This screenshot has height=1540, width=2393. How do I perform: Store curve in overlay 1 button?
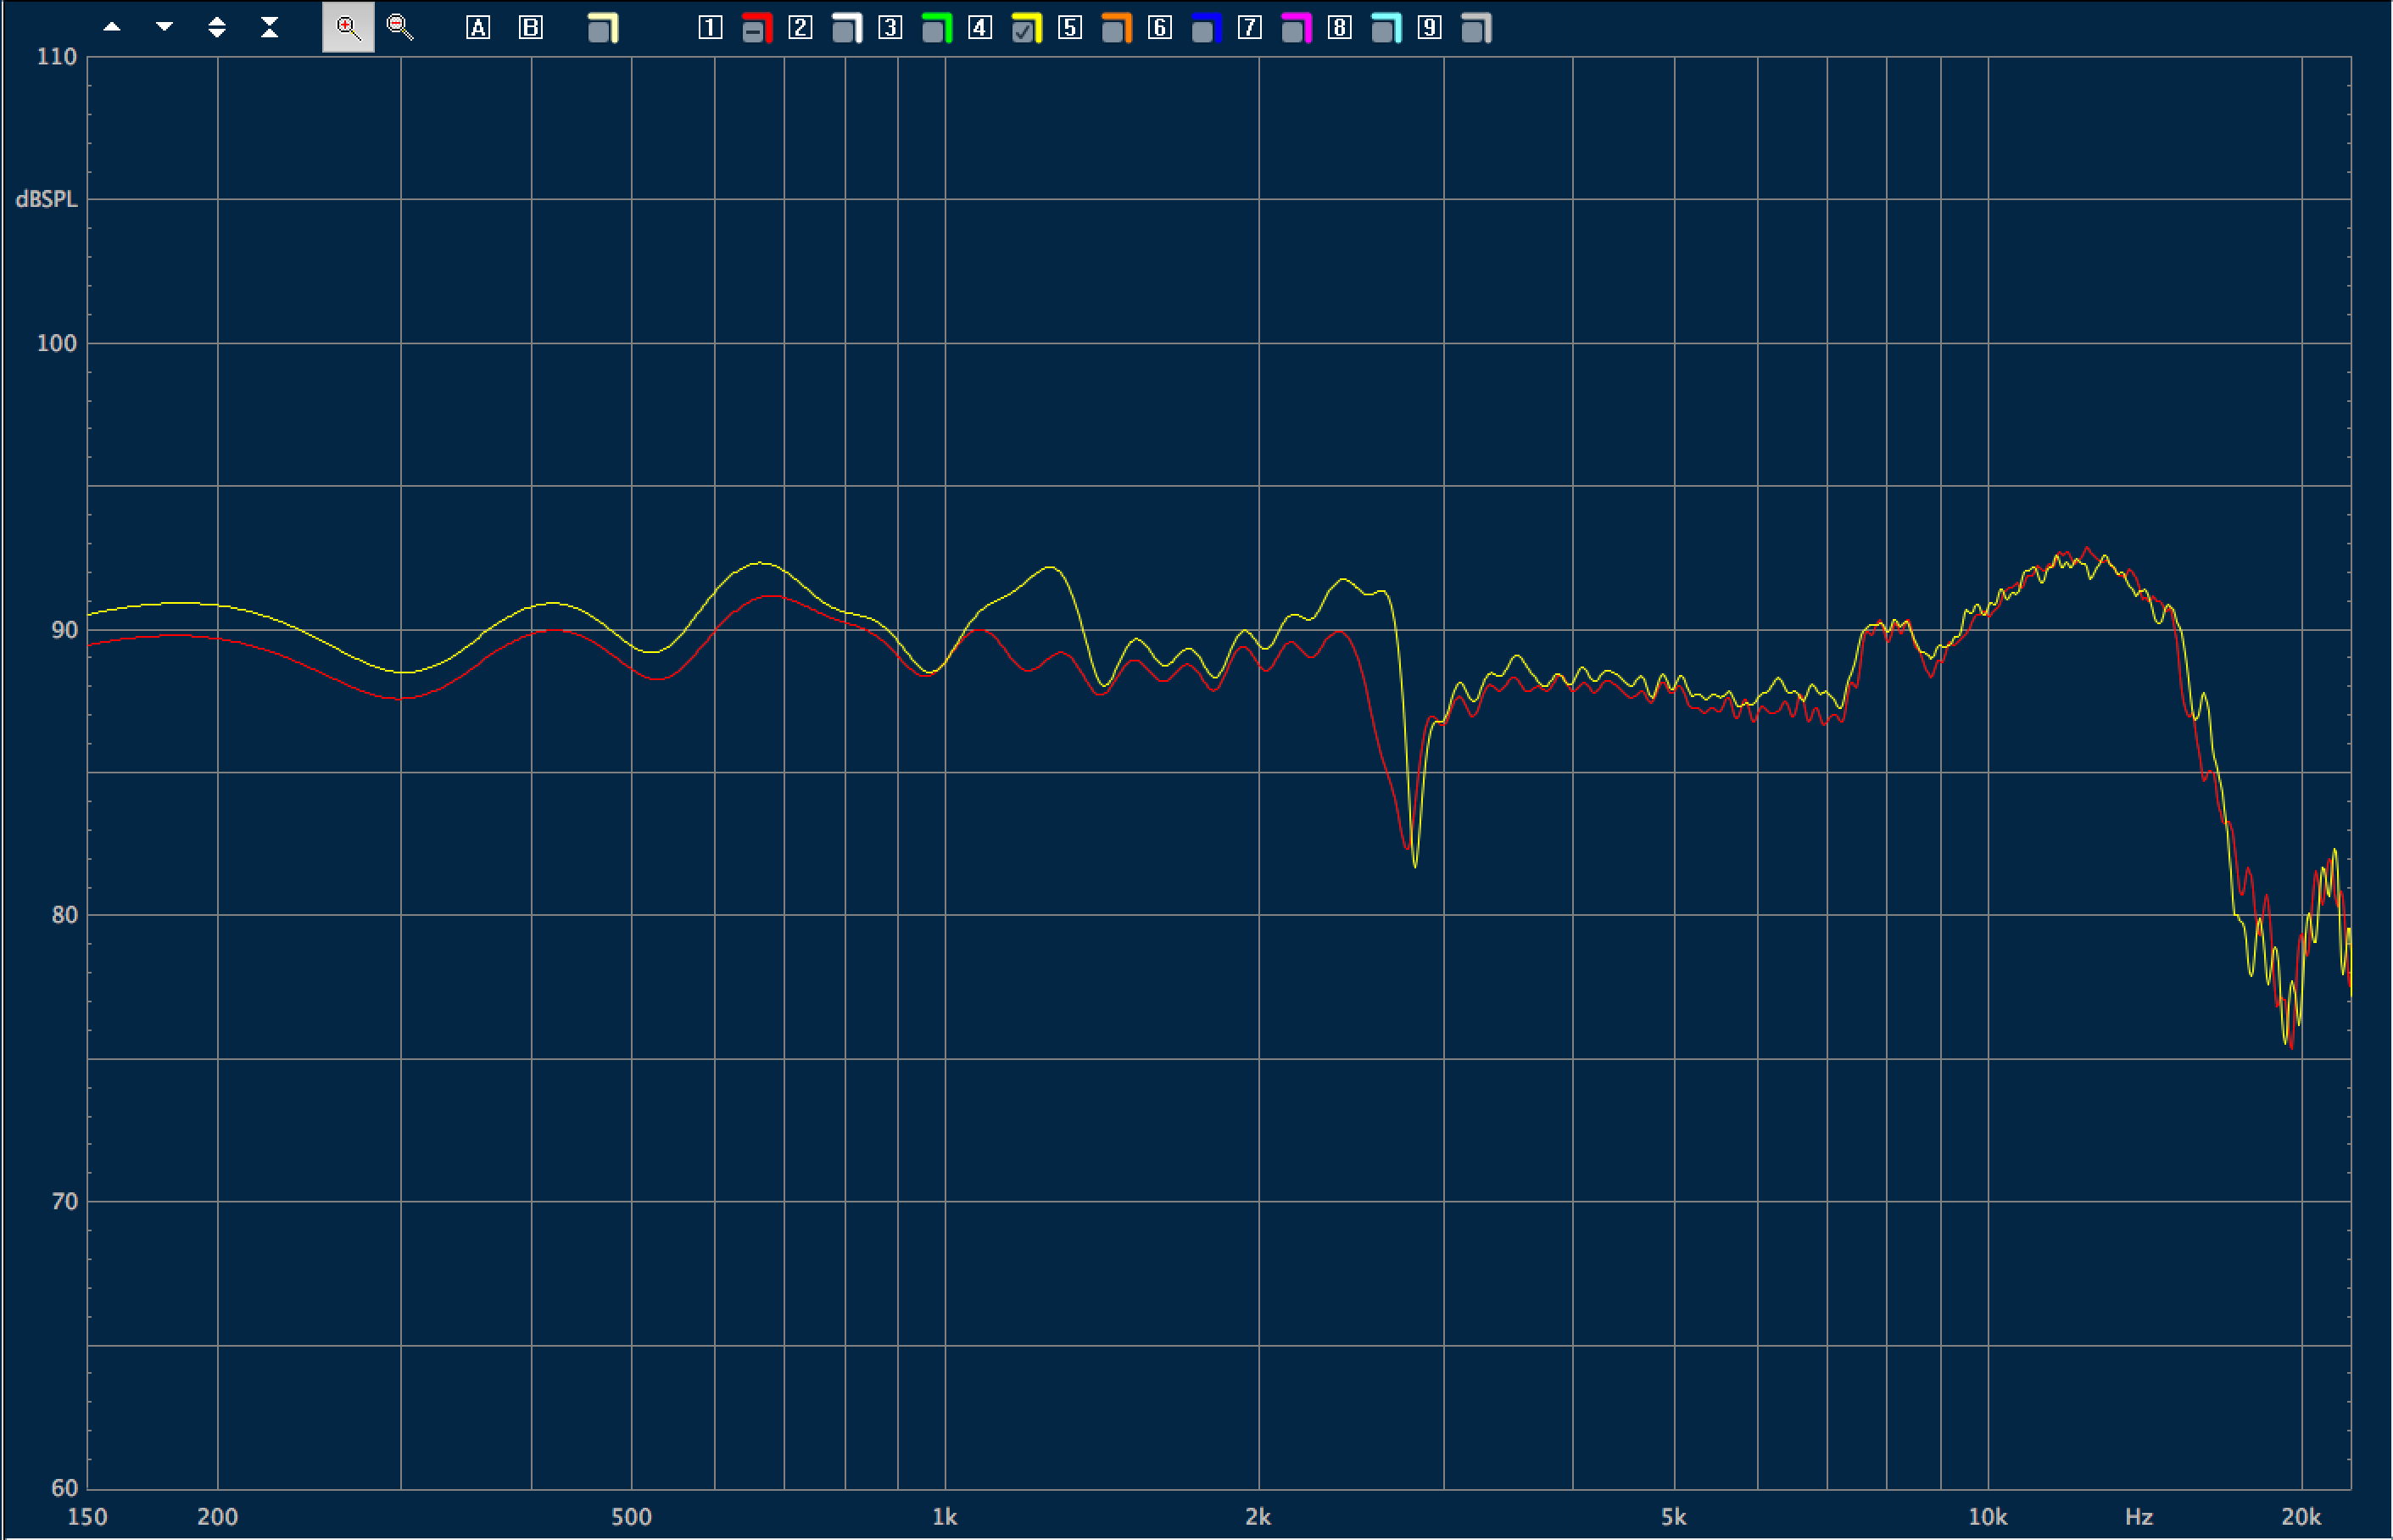710,28
